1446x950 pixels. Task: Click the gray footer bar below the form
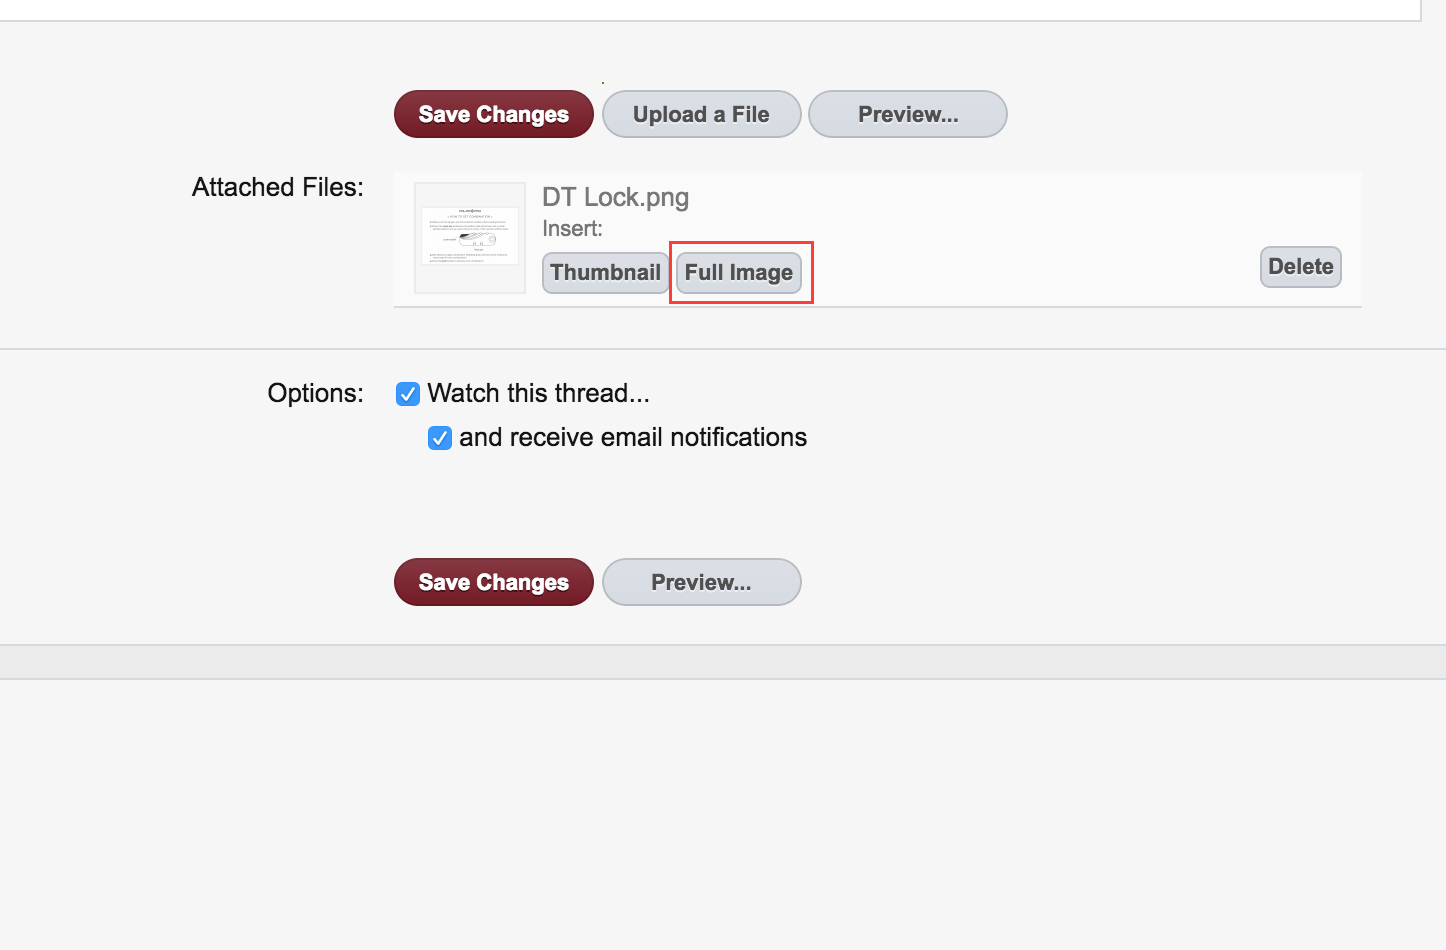click(723, 662)
